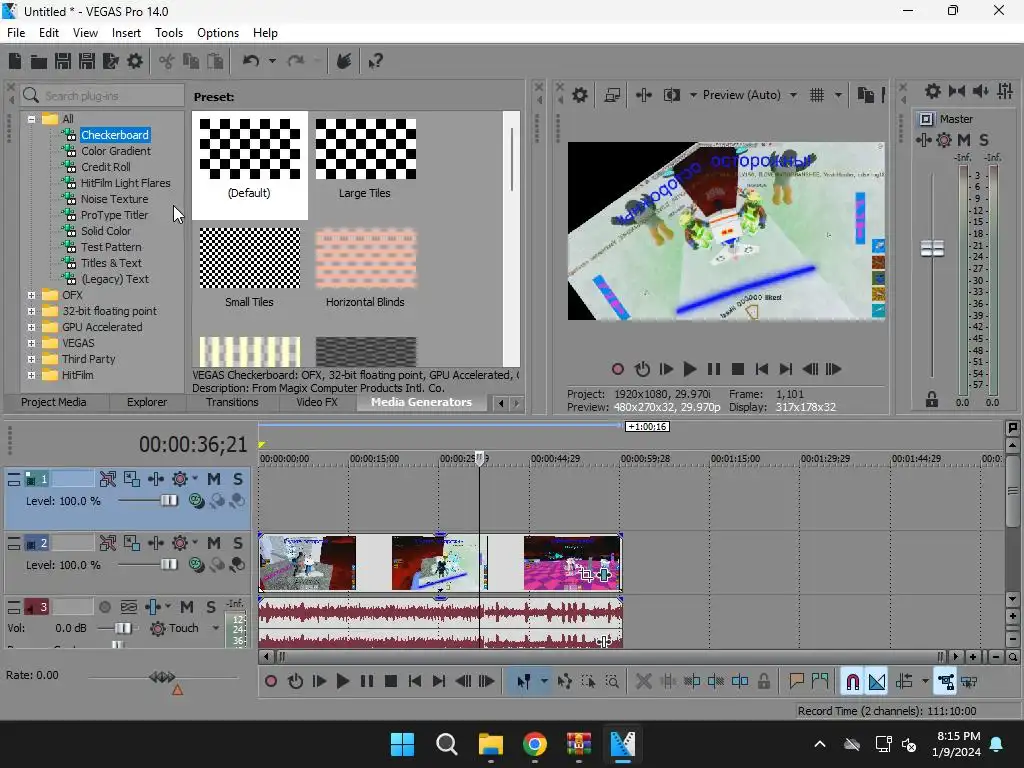Choose the Large Tiles checkerboard preset

click(x=365, y=159)
